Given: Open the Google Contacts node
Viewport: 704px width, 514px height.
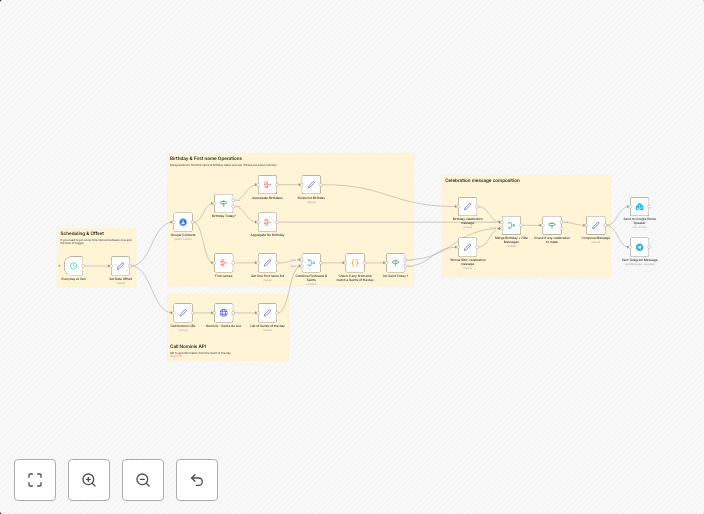Looking at the screenshot, I should [183, 222].
